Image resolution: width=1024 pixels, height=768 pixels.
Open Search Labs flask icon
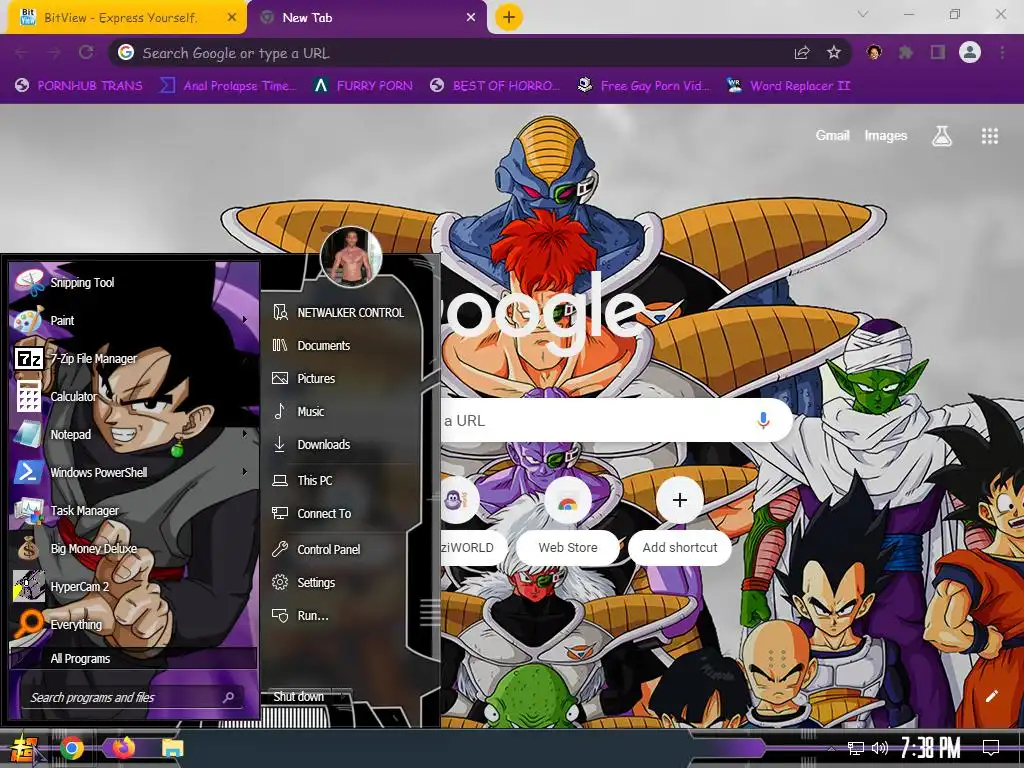(941, 136)
